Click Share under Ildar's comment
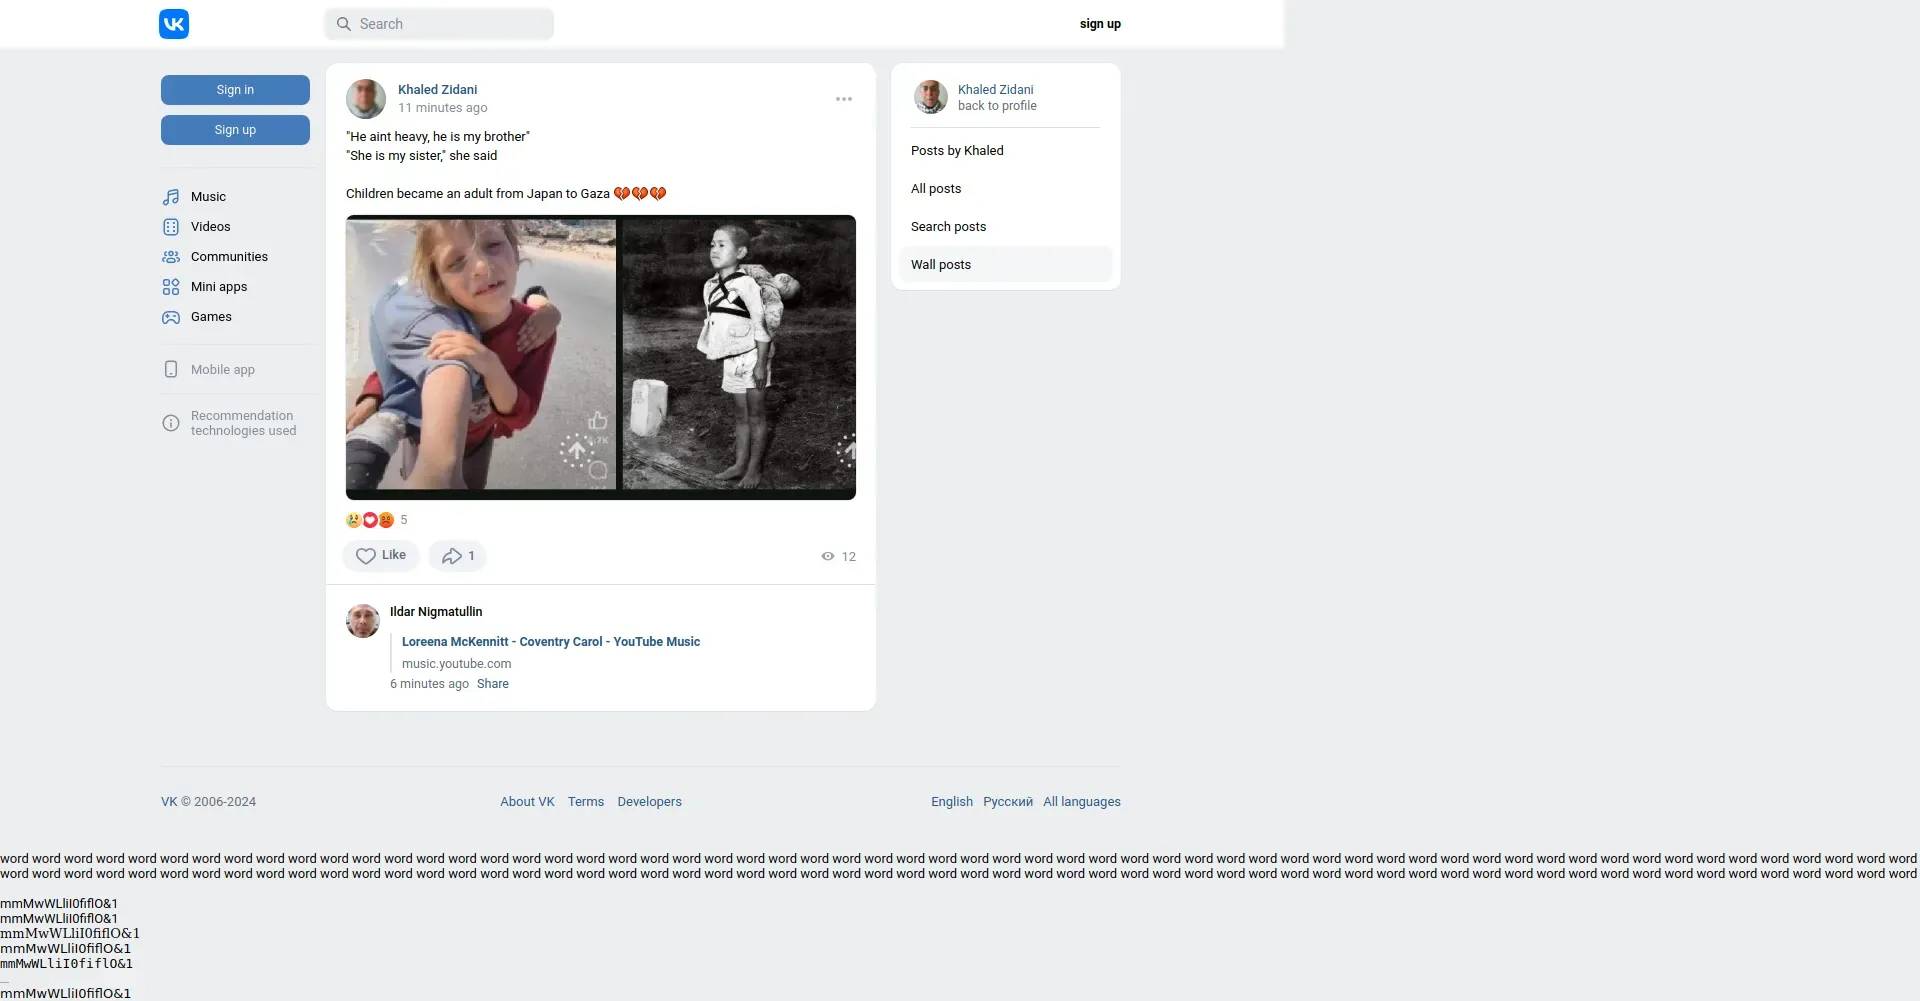The width and height of the screenshot is (1920, 1001). tap(493, 684)
